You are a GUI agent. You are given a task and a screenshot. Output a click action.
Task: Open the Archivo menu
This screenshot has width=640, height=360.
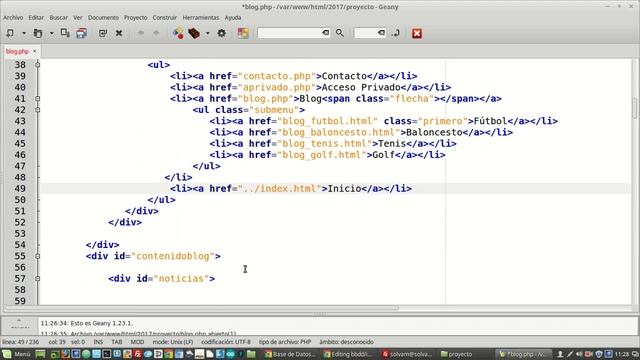pyautogui.click(x=13, y=18)
